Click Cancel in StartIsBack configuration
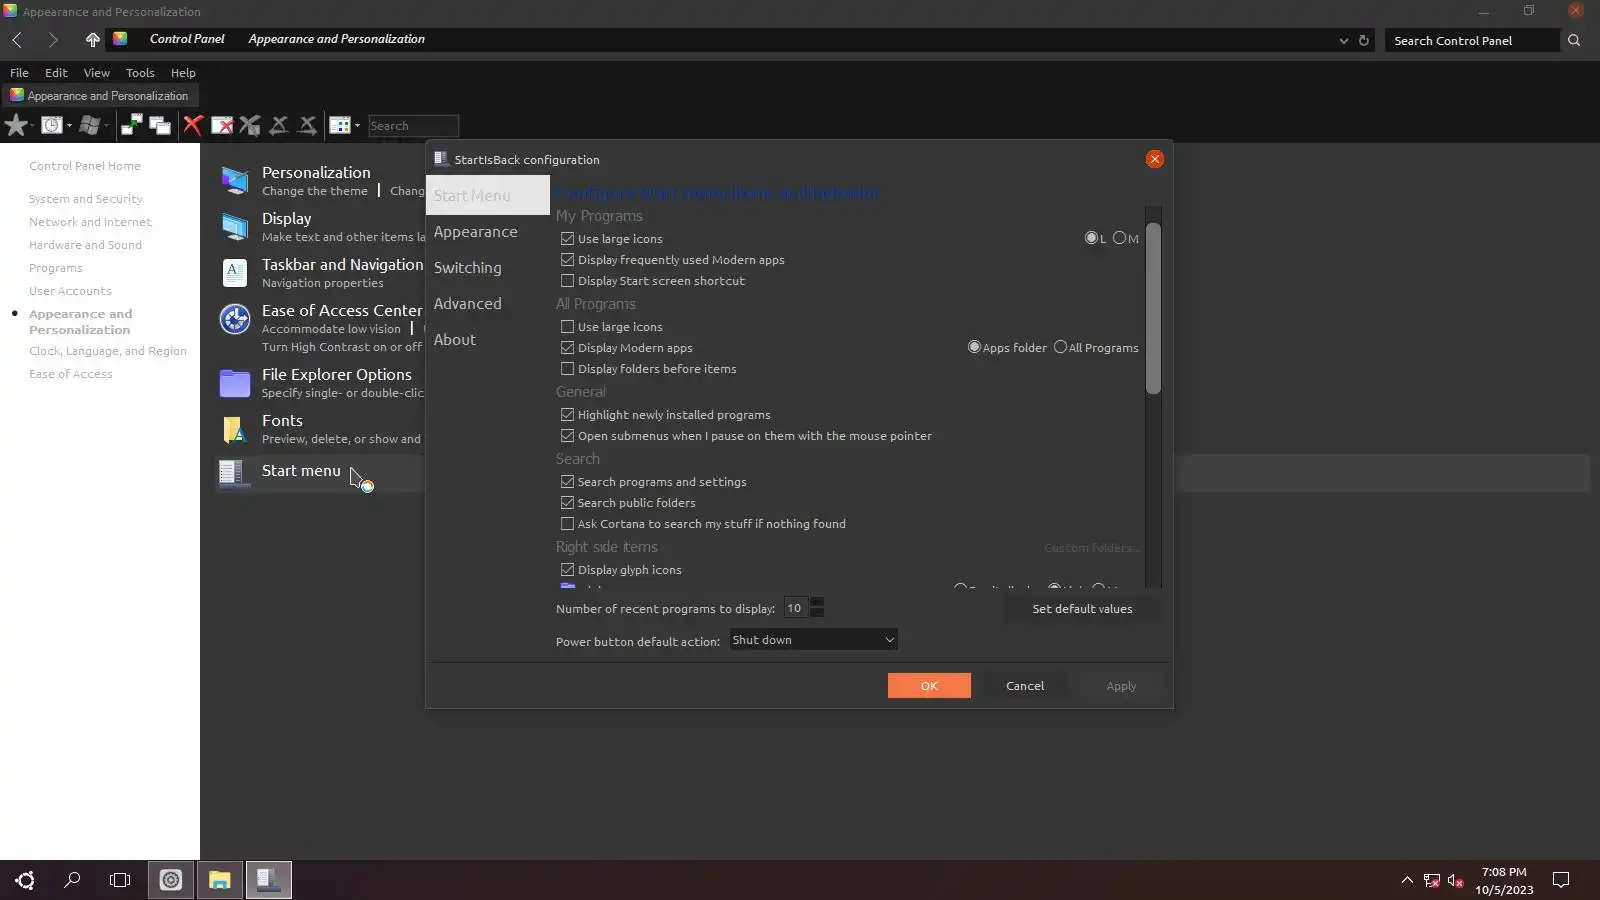Screen dimensions: 1600x900 click(x=1025, y=686)
